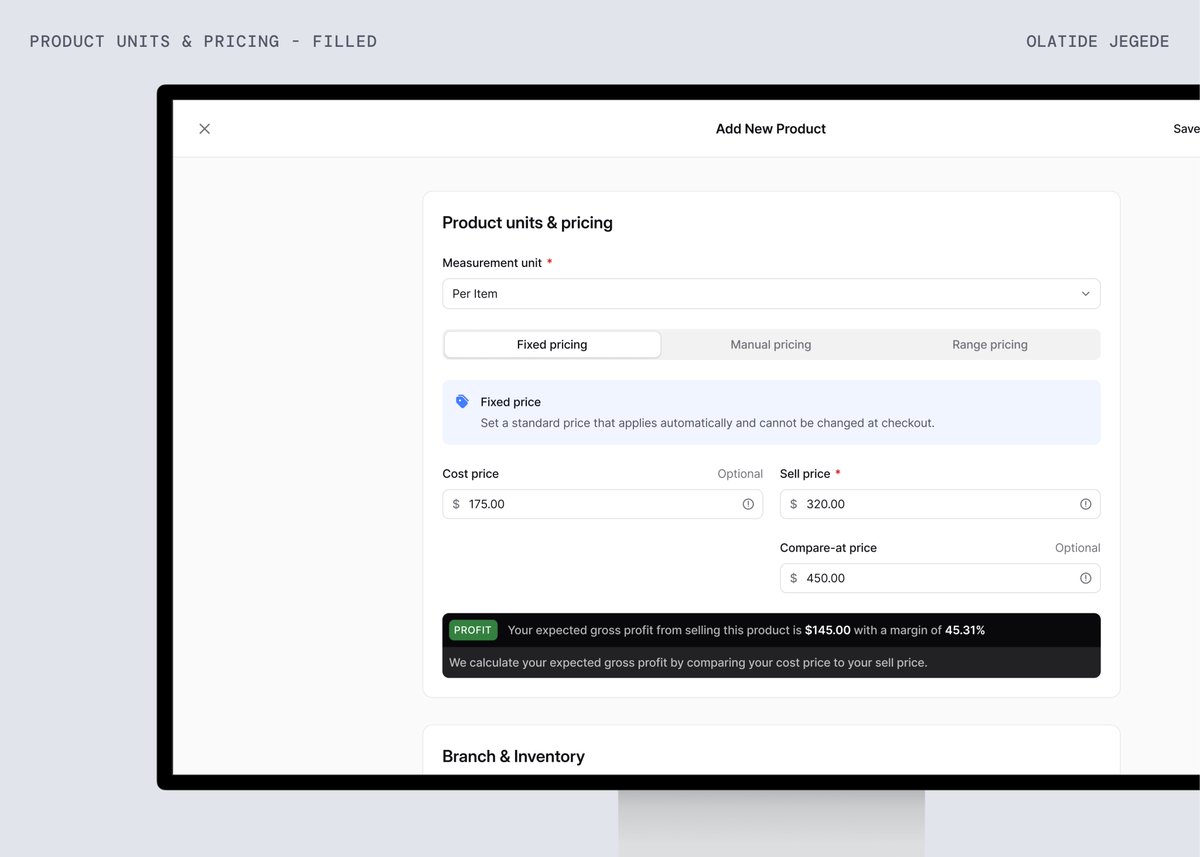Click the Sell price info icon
This screenshot has width=1200, height=857.
[x=1085, y=504]
